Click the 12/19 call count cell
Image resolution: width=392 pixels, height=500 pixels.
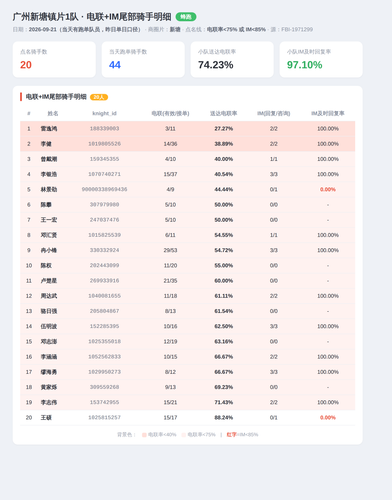click(x=170, y=341)
